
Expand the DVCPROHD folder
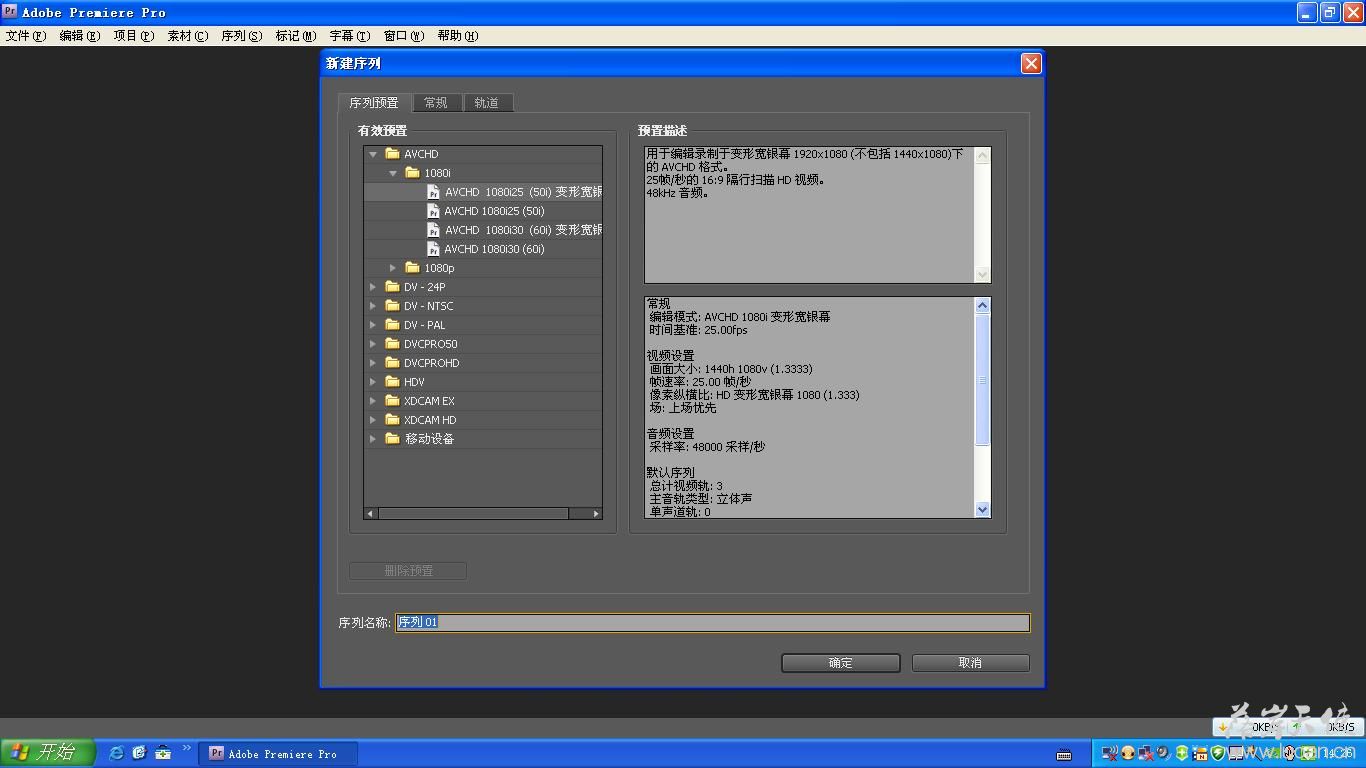pyautogui.click(x=373, y=363)
